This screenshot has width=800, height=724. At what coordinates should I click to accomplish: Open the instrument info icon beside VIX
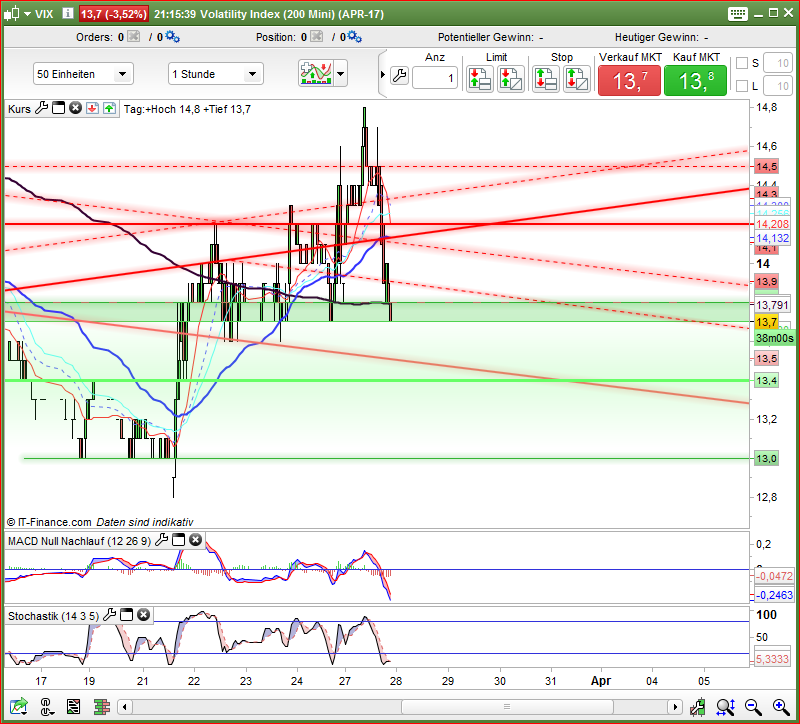tap(67, 13)
